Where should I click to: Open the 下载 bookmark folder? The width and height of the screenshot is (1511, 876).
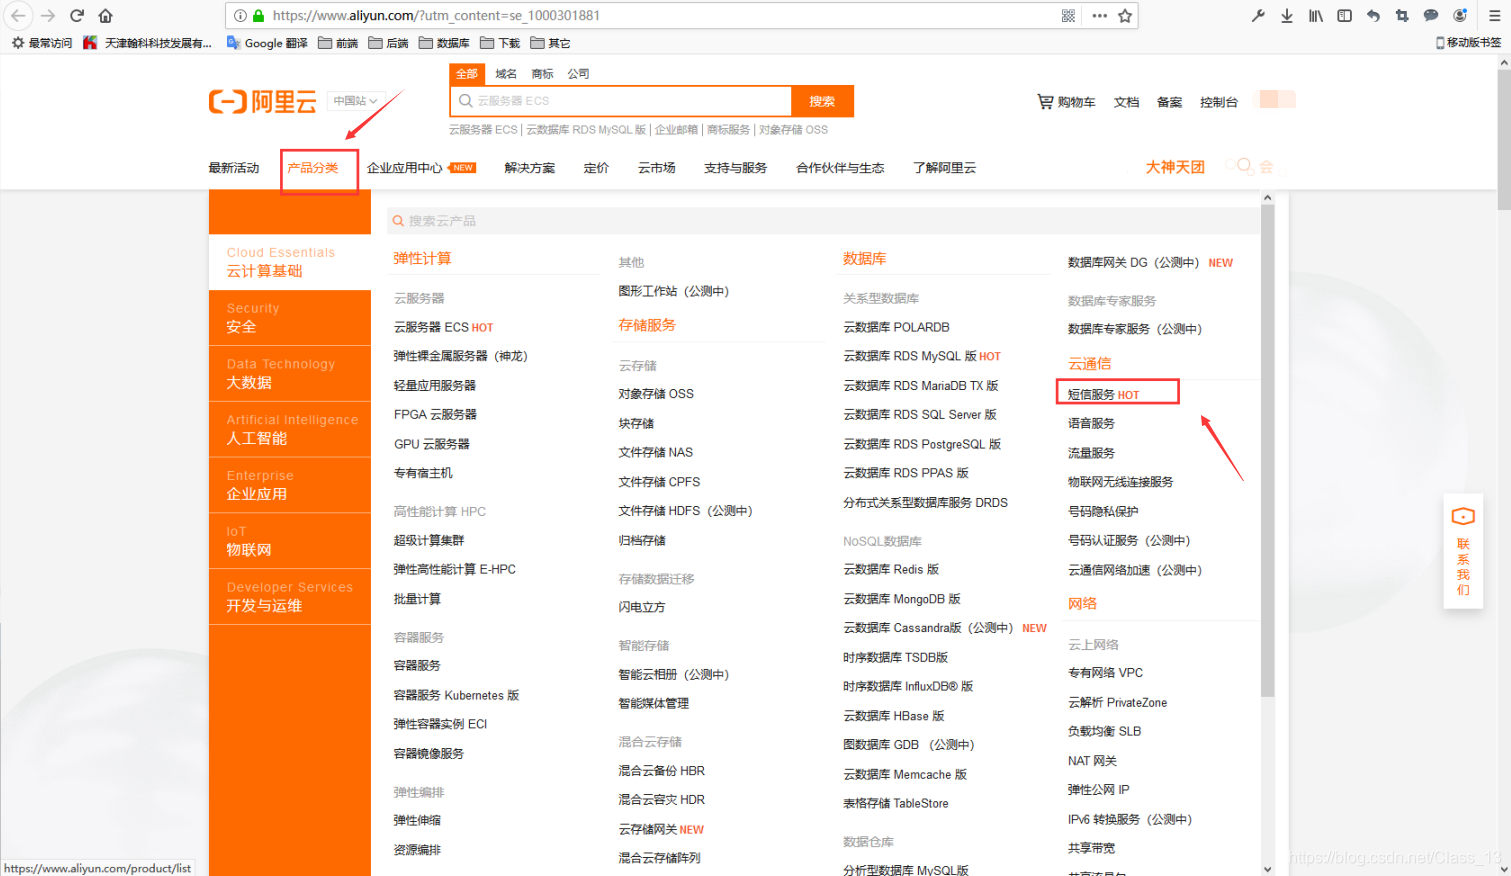coord(500,43)
